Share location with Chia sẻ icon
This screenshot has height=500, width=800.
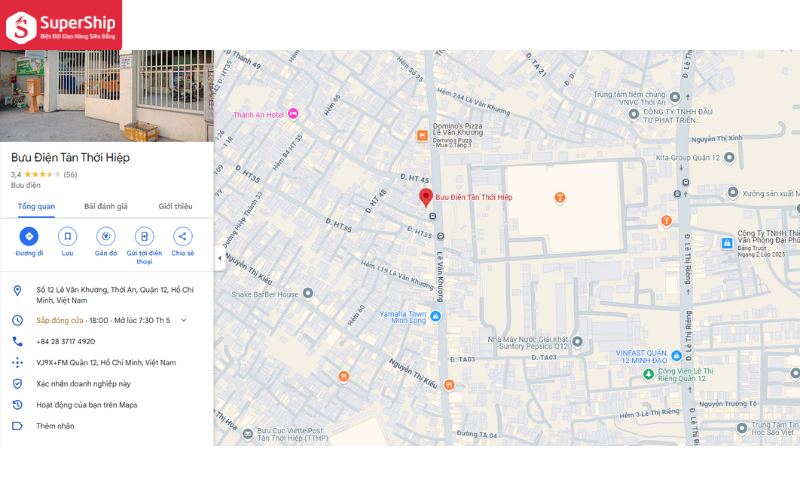pos(183,236)
